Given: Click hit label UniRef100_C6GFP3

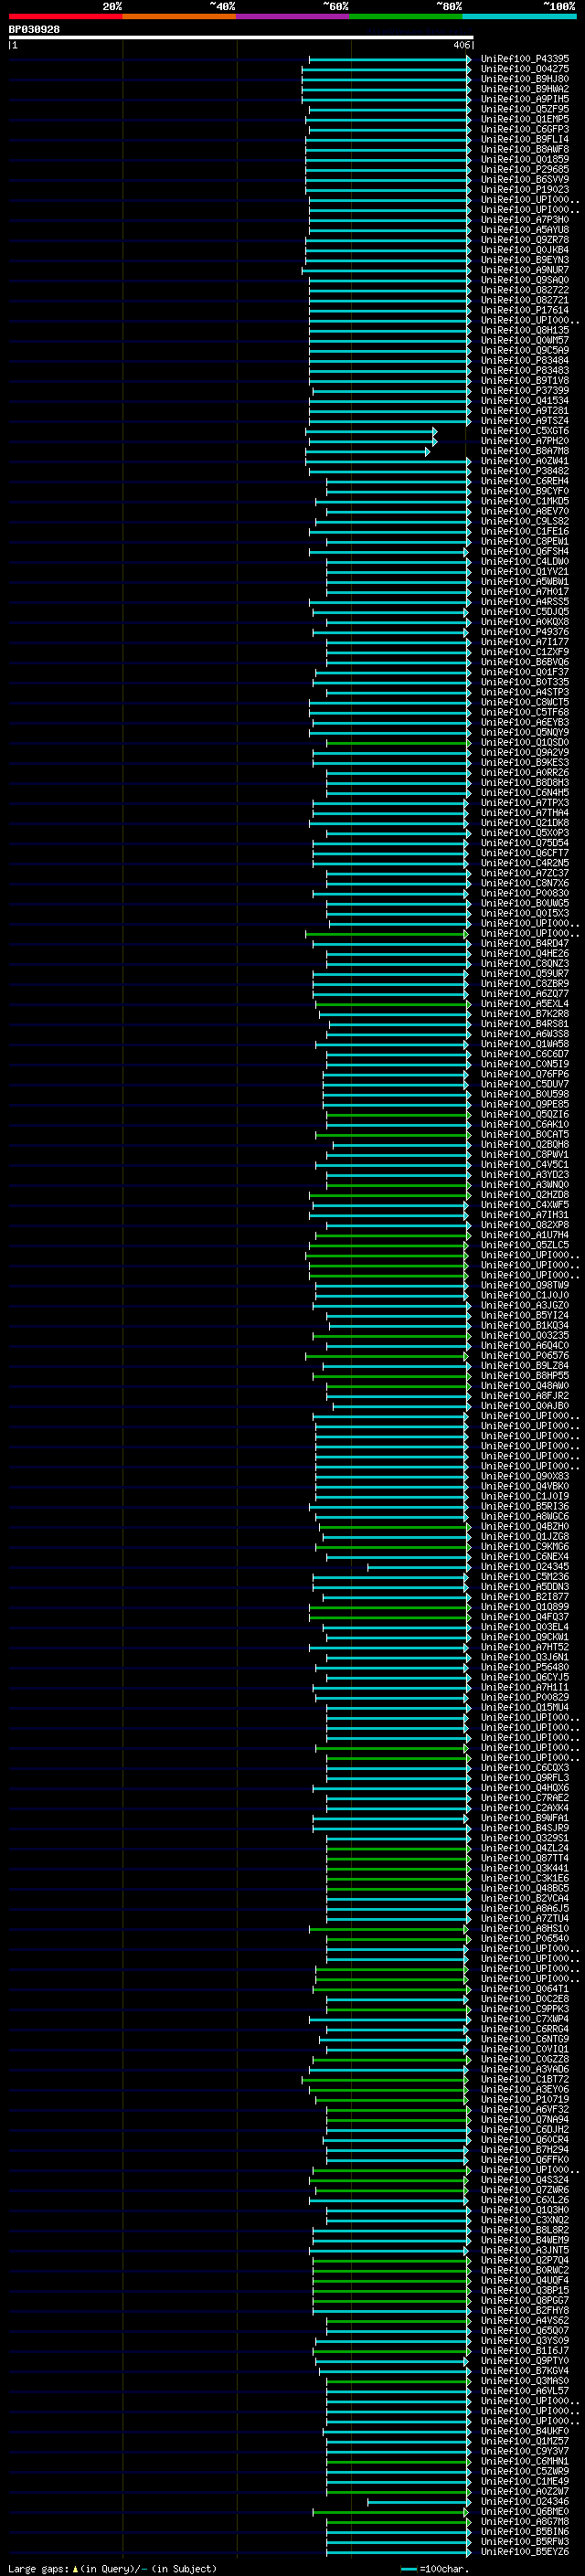Looking at the screenshot, I should coord(525,129).
